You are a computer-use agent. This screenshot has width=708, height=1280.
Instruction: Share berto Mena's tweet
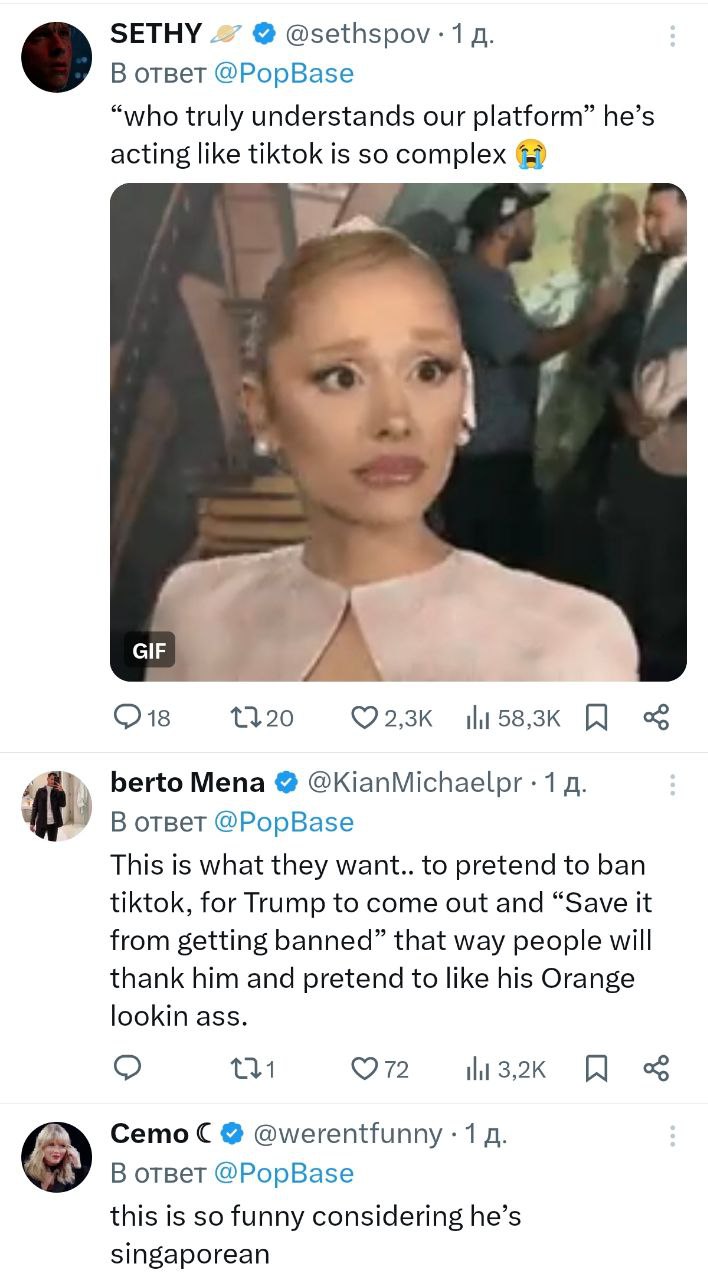point(656,1069)
